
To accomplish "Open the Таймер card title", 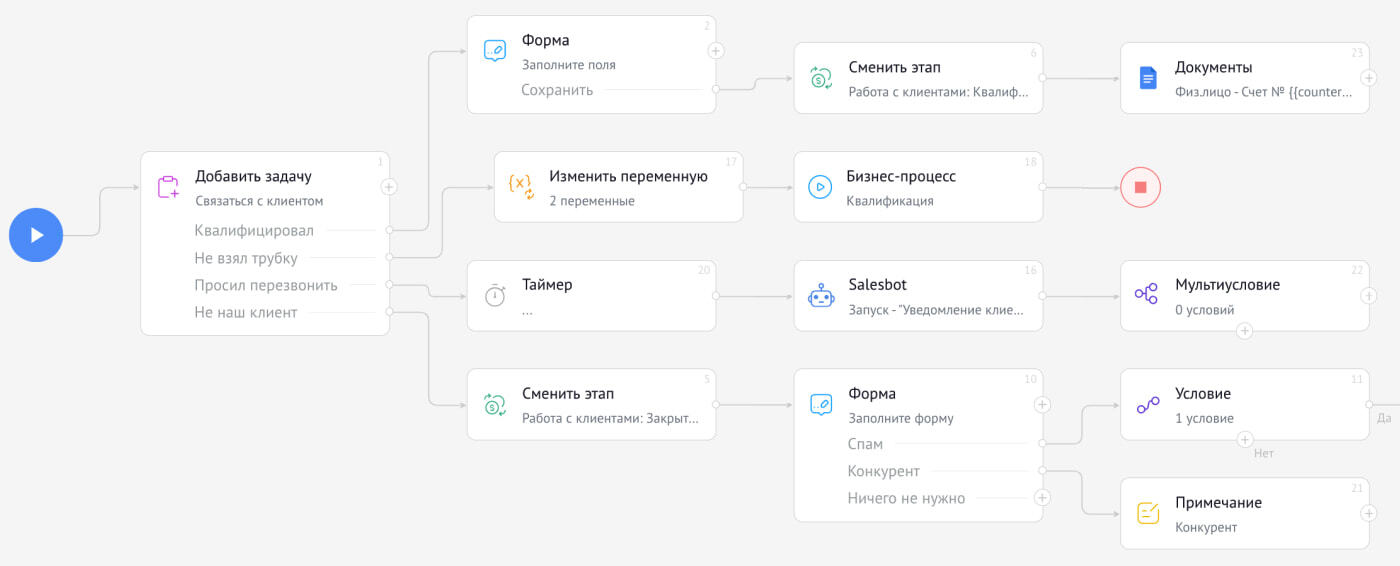I will (547, 285).
